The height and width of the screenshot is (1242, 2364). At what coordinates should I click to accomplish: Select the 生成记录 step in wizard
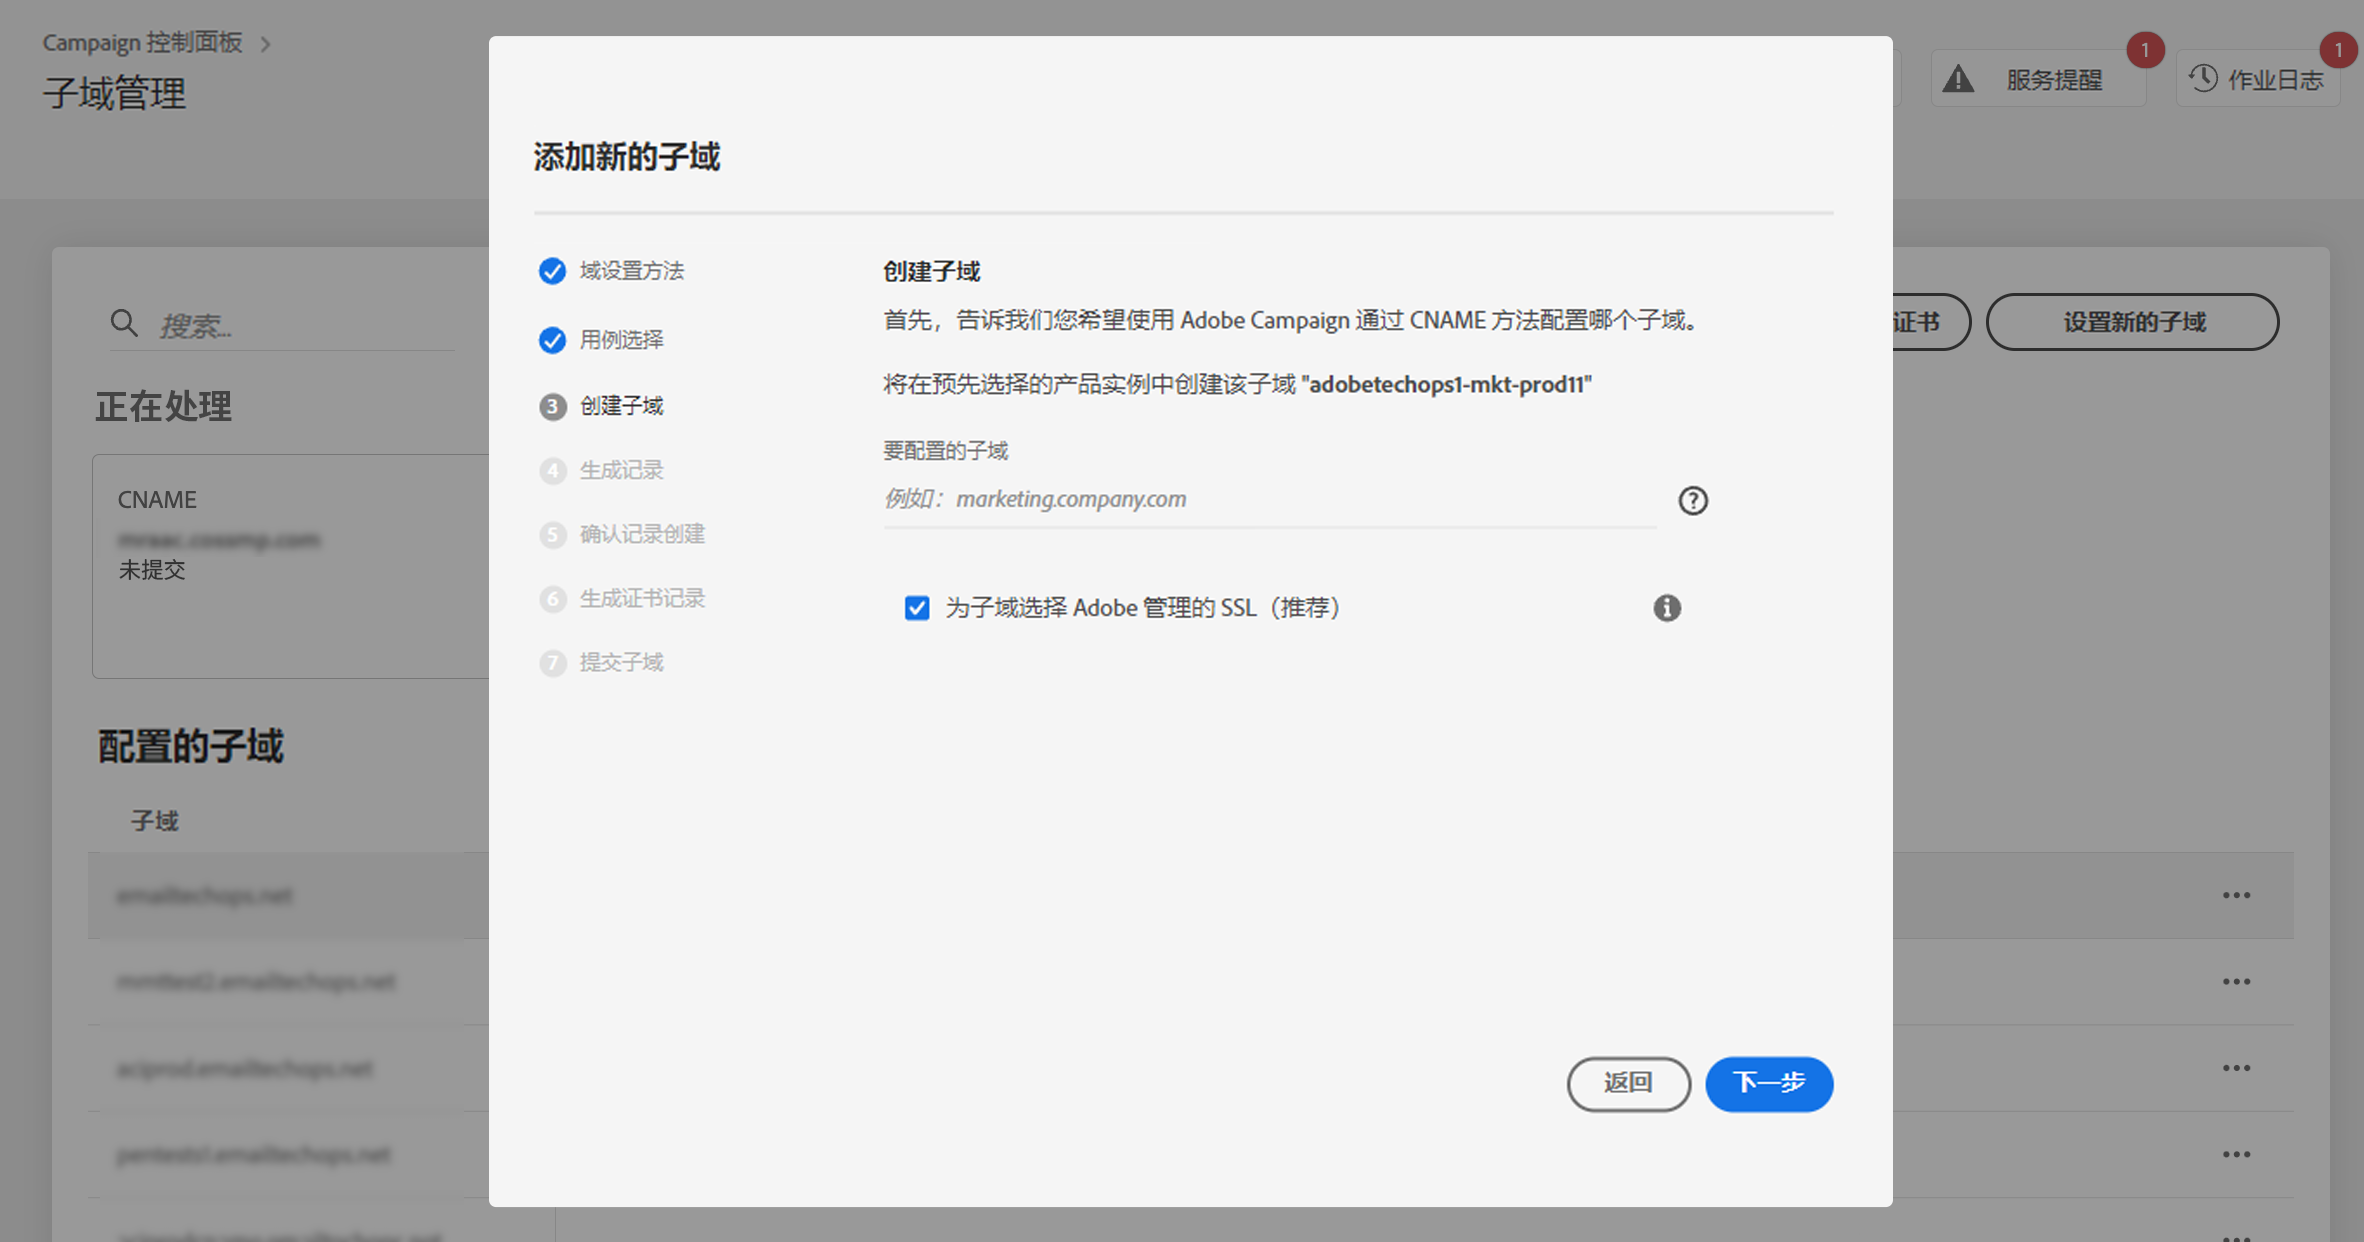[x=620, y=470]
